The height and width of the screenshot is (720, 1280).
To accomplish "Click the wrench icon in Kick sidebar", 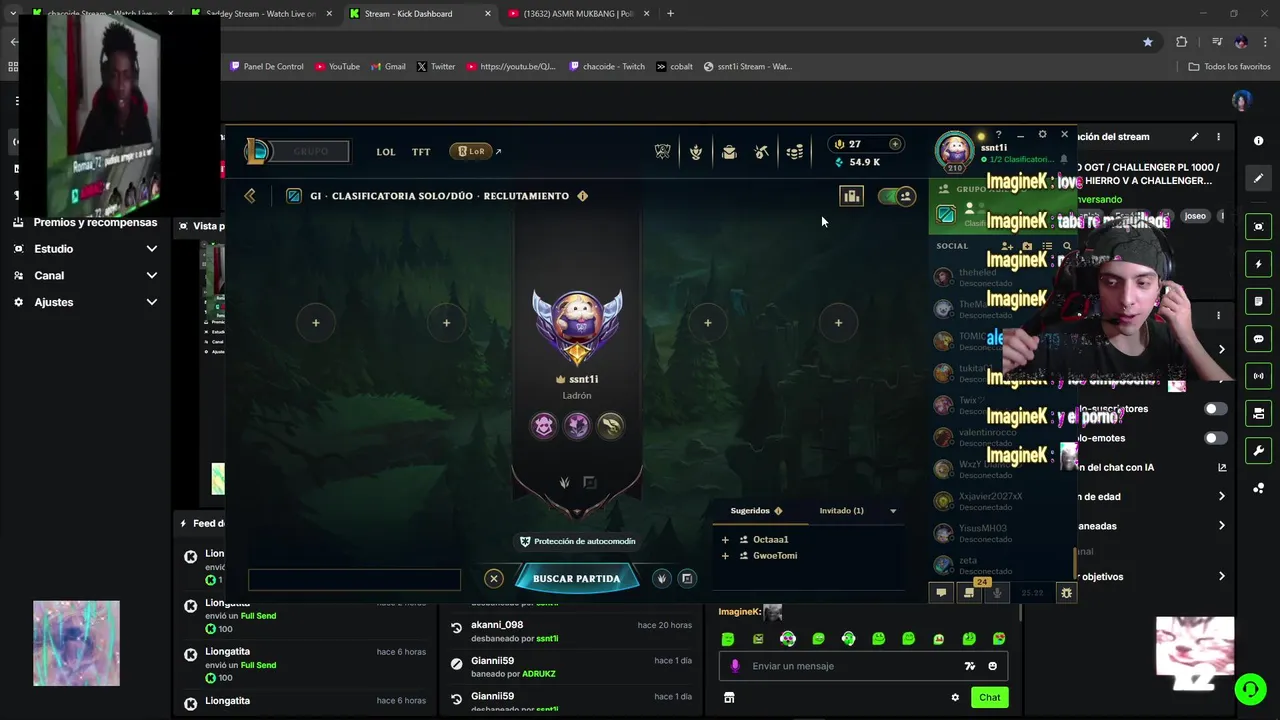I will tap(1259, 450).
